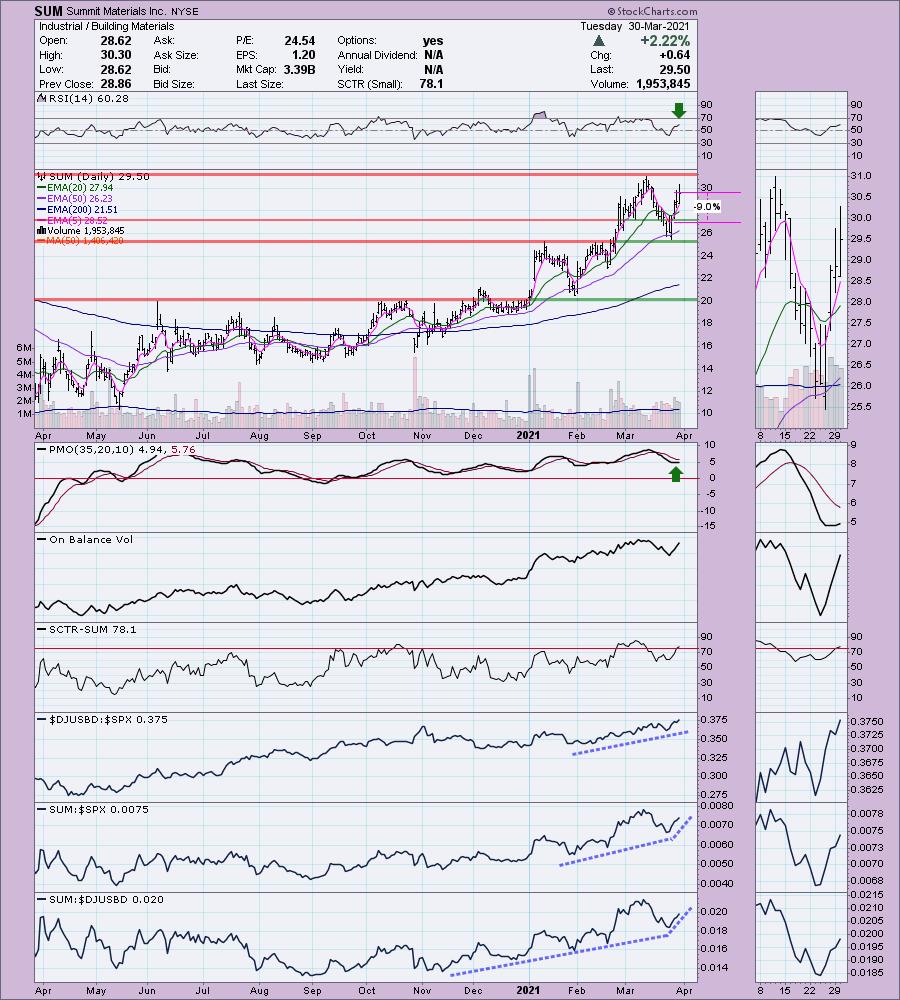Click Industrial / Building Materials sector text
Viewport: 900px width, 1000px height.
(x=107, y=26)
